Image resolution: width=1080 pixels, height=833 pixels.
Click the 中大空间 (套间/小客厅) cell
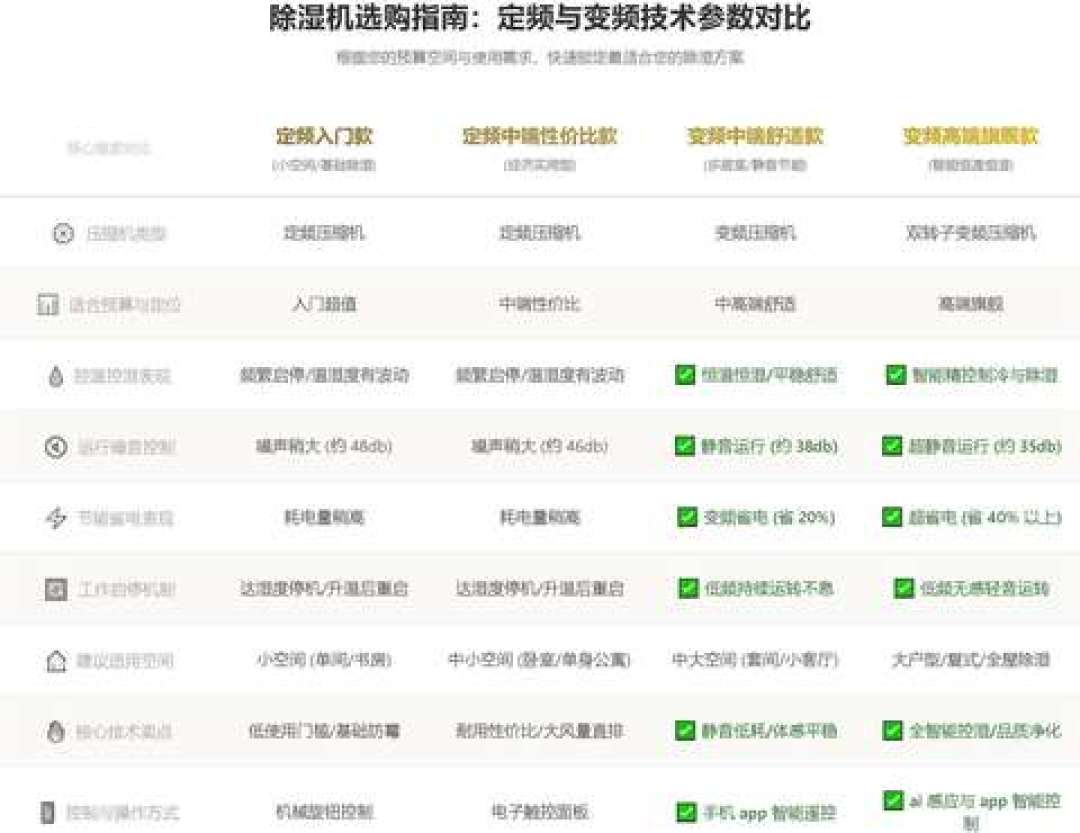point(755,660)
